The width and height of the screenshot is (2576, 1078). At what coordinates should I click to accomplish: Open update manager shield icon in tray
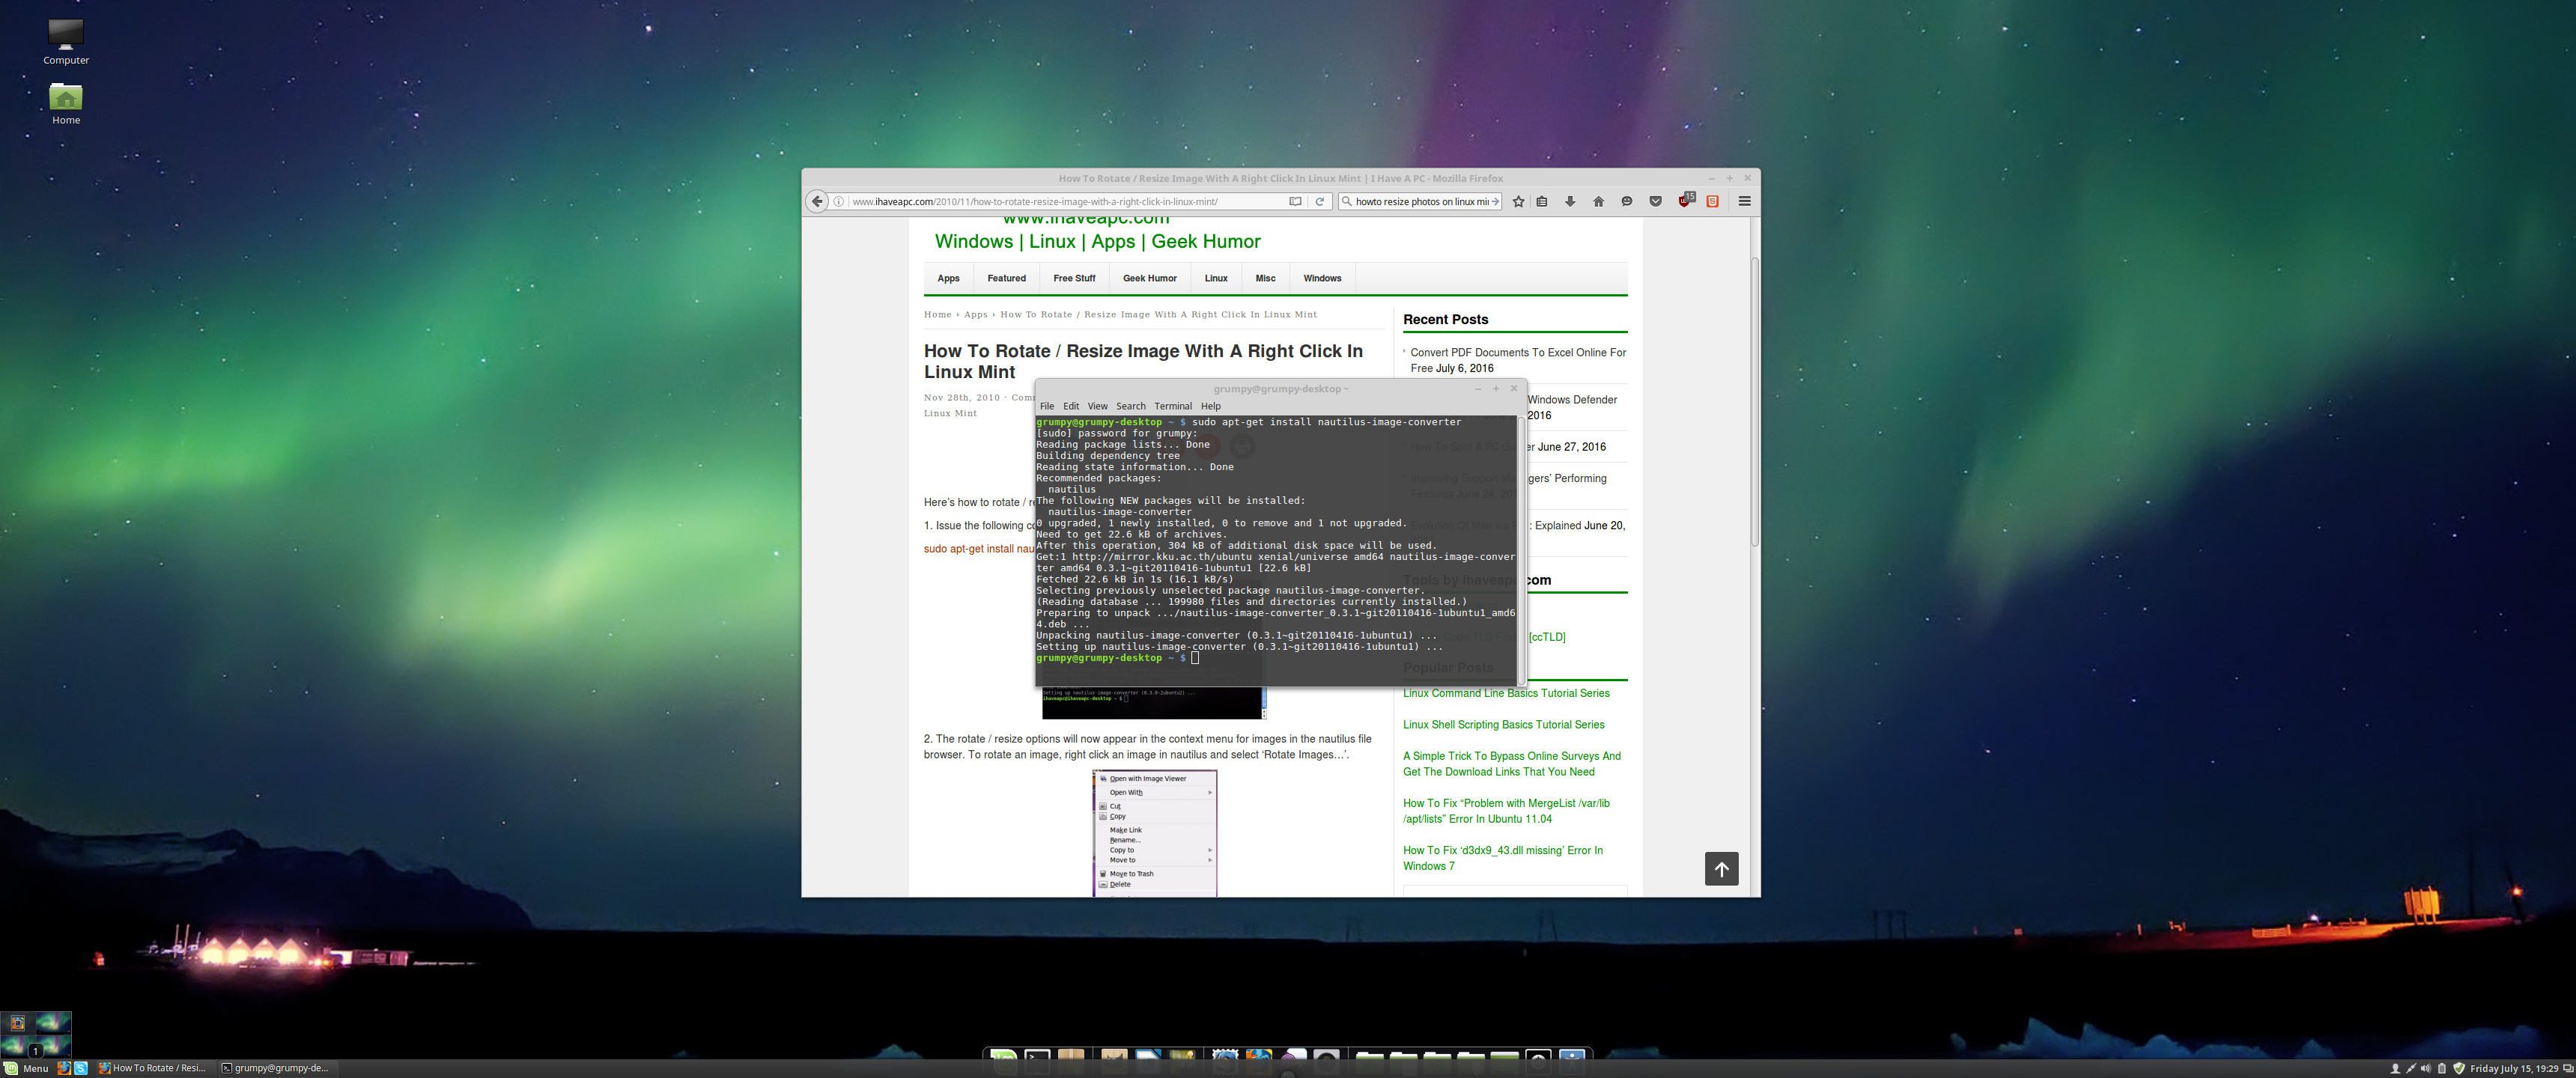coord(2459,1068)
